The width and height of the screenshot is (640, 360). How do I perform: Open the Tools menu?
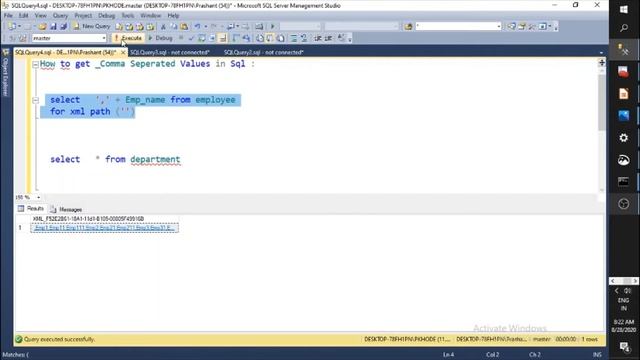tap(128, 16)
